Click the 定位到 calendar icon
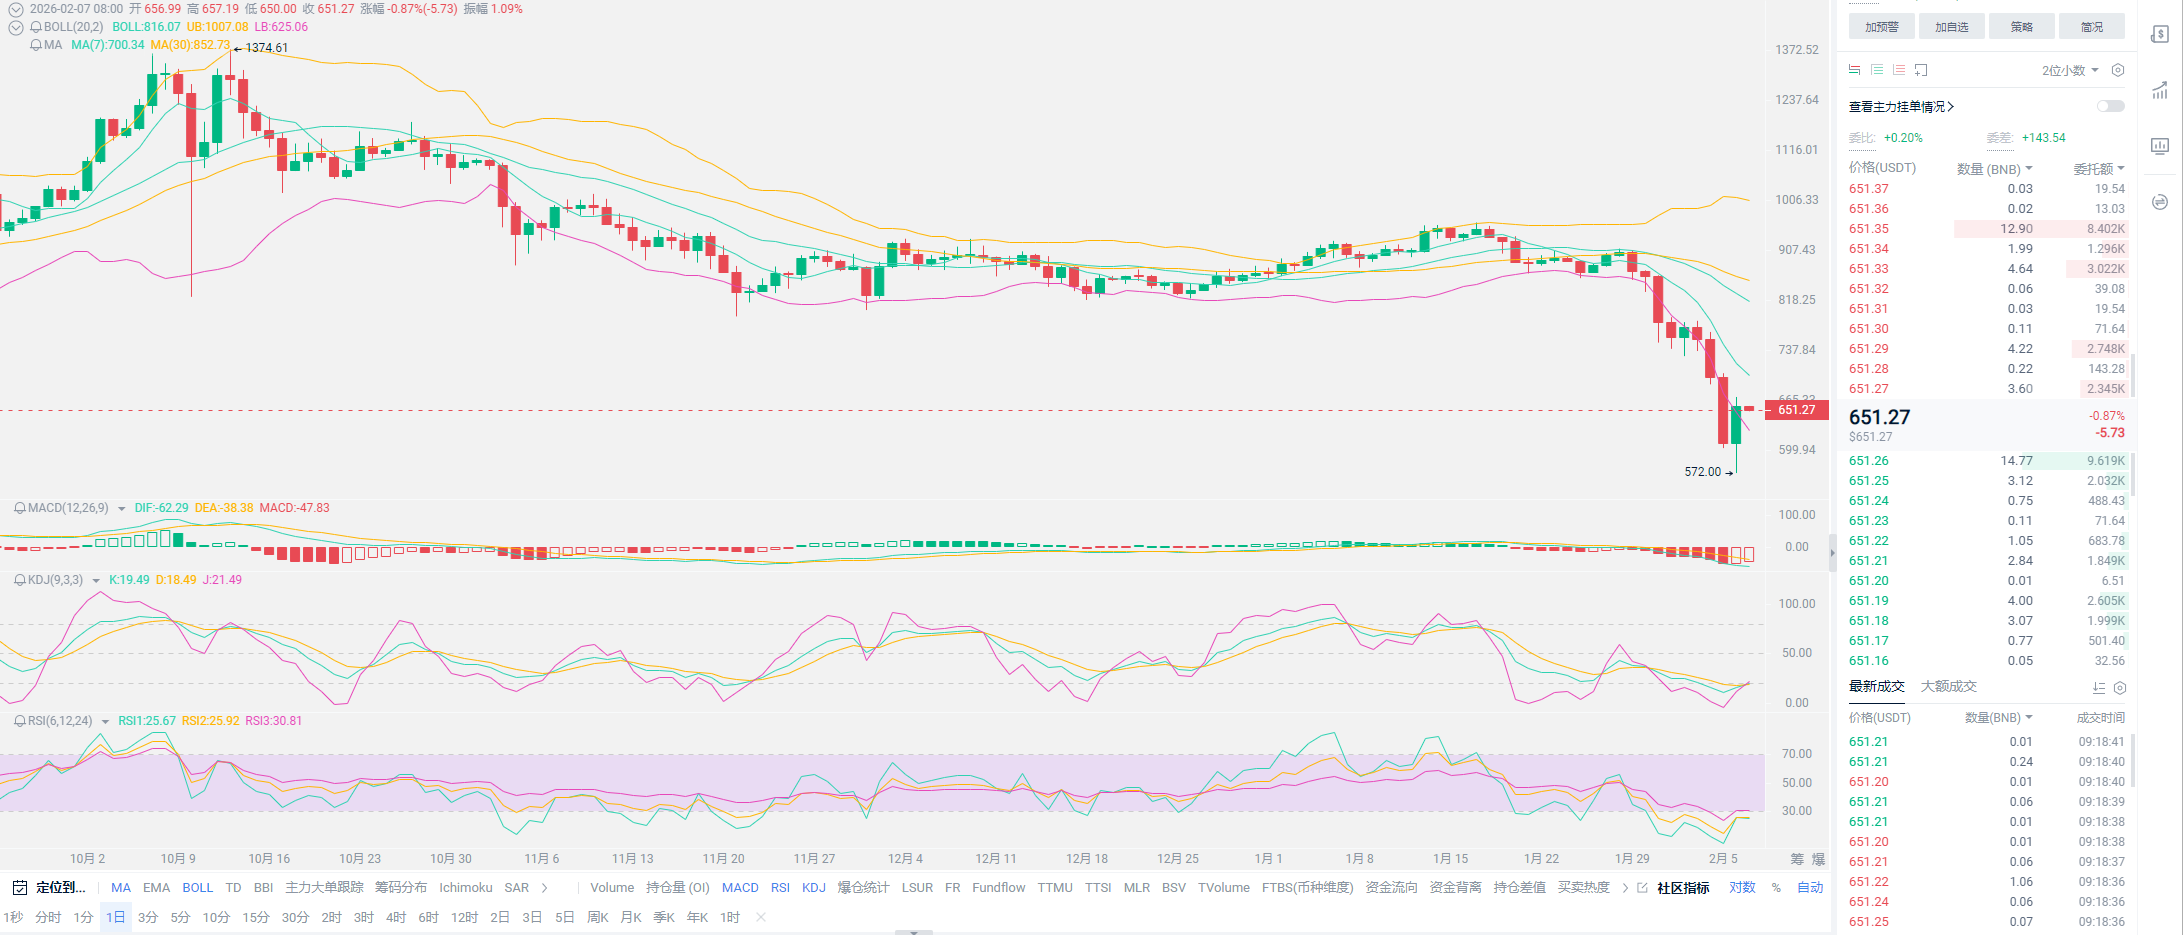This screenshot has width=2183, height=935. 19,888
